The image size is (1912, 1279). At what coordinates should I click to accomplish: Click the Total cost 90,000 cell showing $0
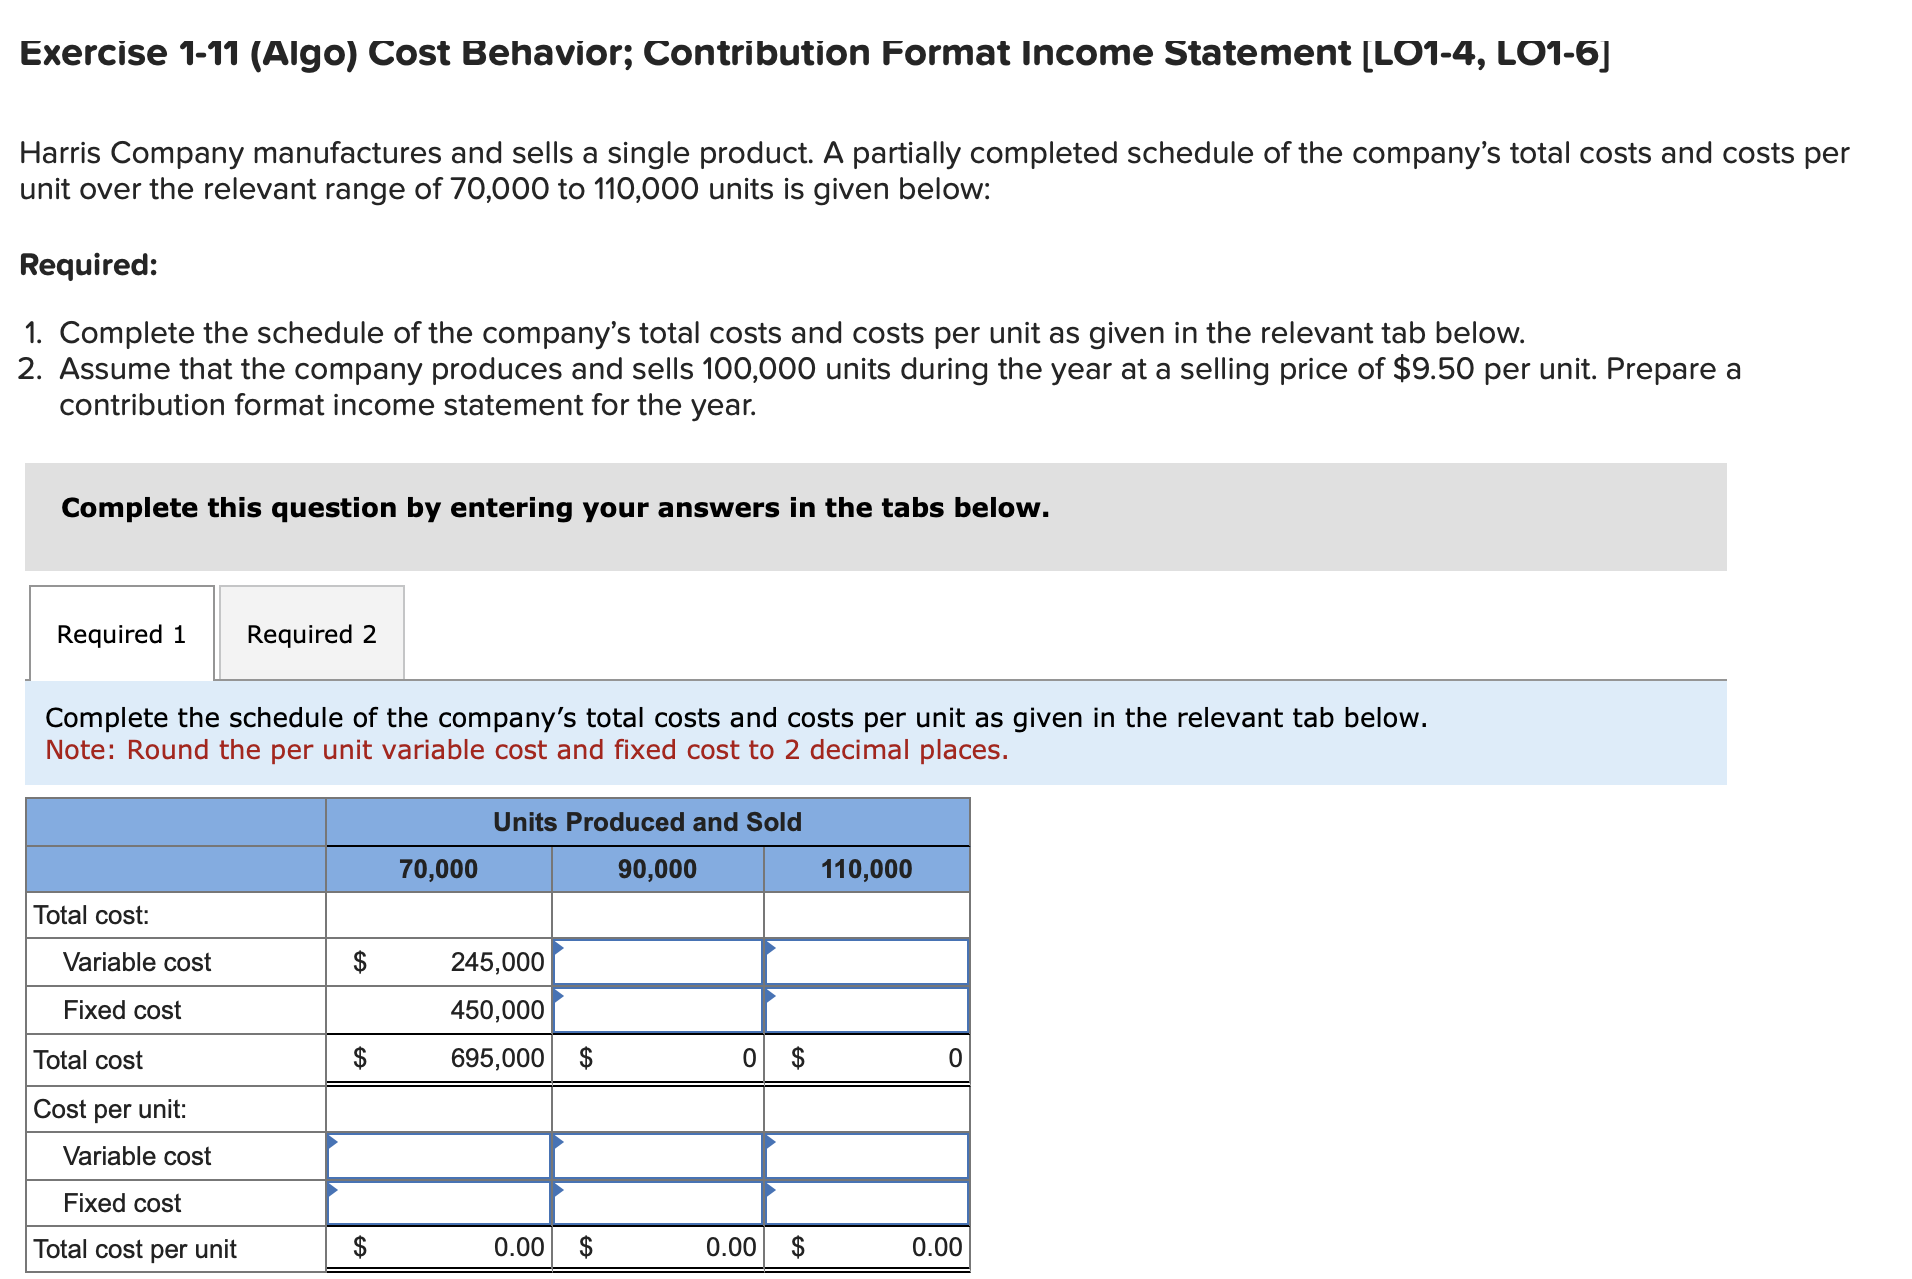pos(657,1058)
